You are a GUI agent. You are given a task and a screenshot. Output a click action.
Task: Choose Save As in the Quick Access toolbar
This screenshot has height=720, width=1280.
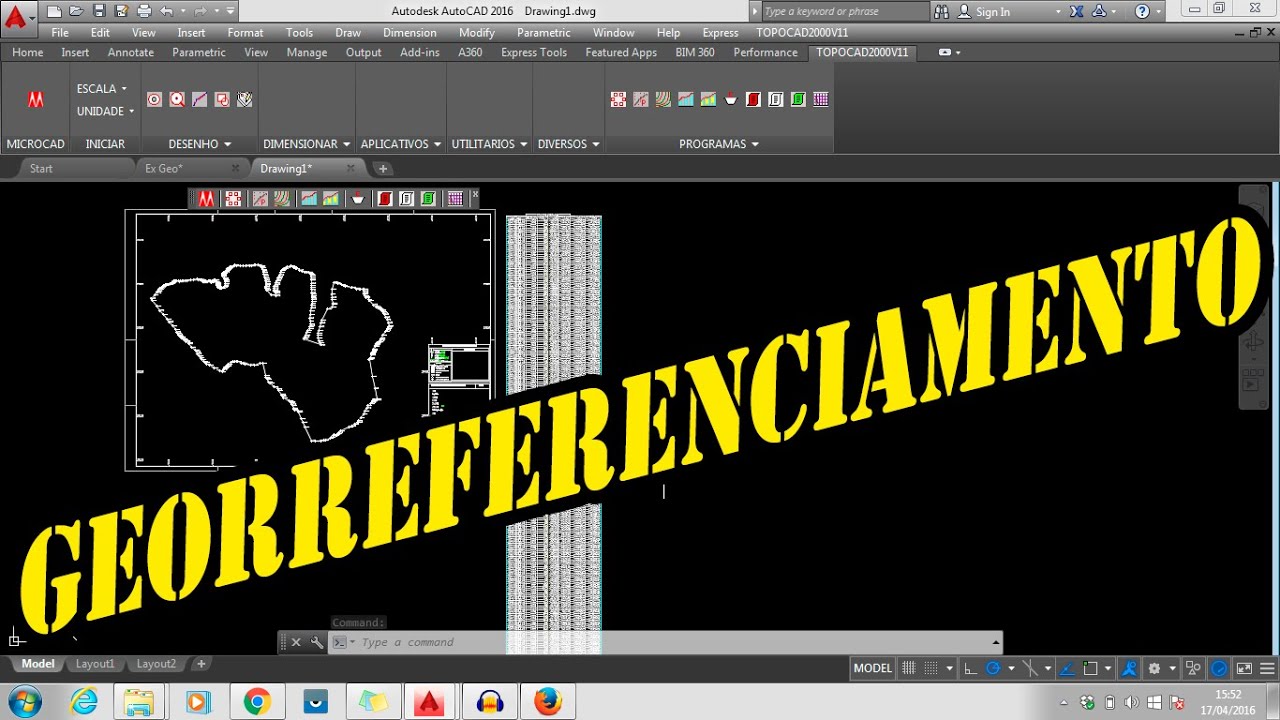[x=121, y=11]
